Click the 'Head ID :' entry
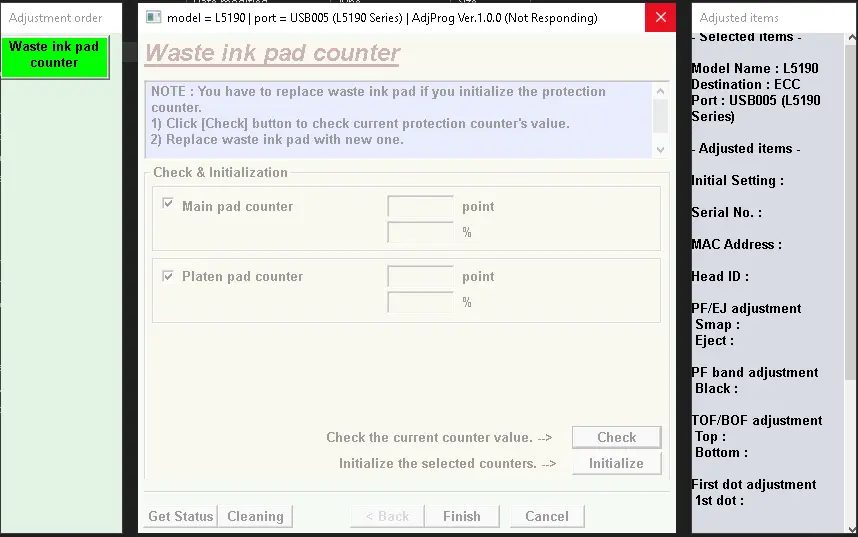The width and height of the screenshot is (858, 537). point(720,276)
